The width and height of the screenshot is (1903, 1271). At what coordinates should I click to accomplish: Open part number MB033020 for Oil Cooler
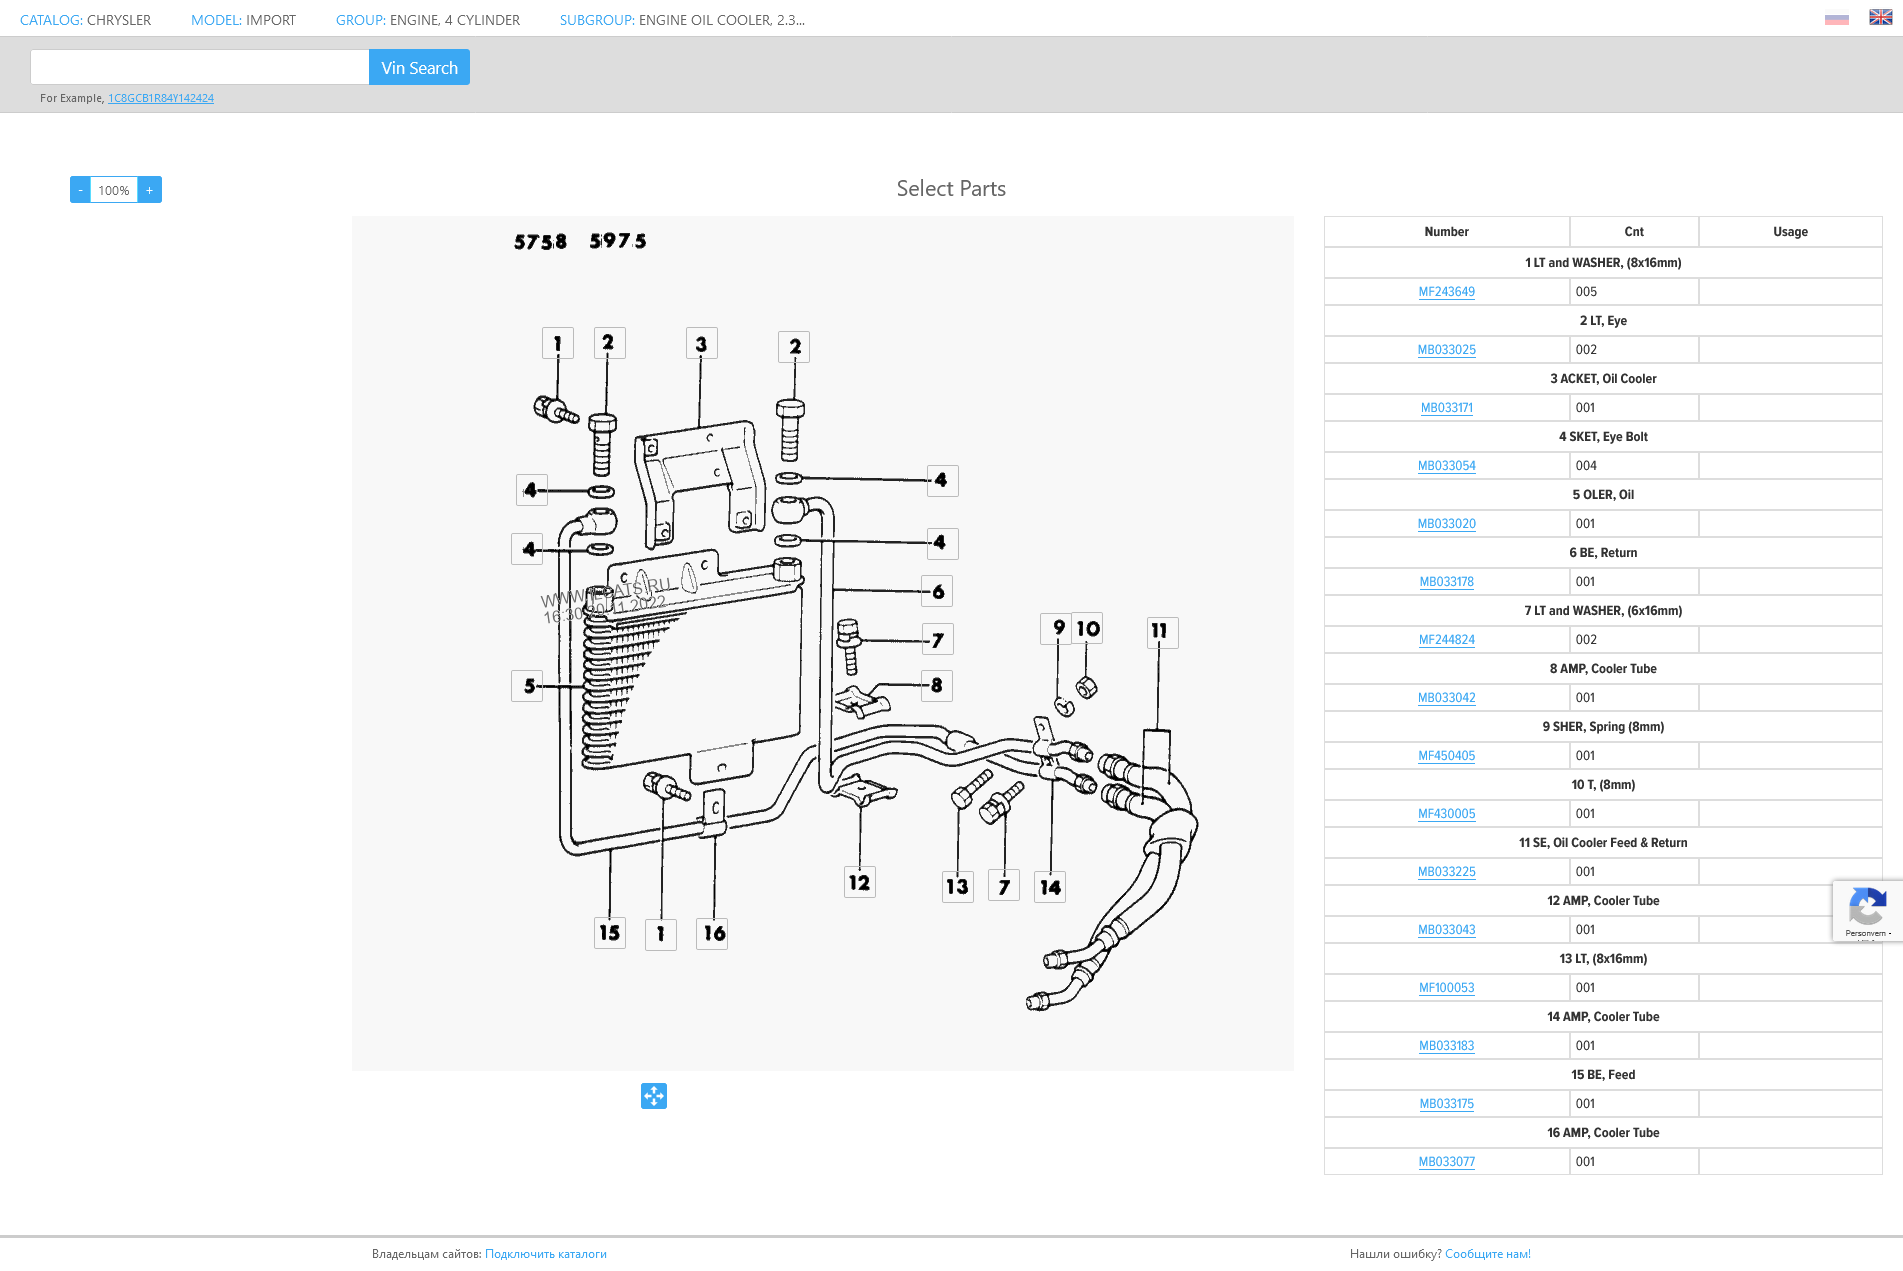[1446, 524]
